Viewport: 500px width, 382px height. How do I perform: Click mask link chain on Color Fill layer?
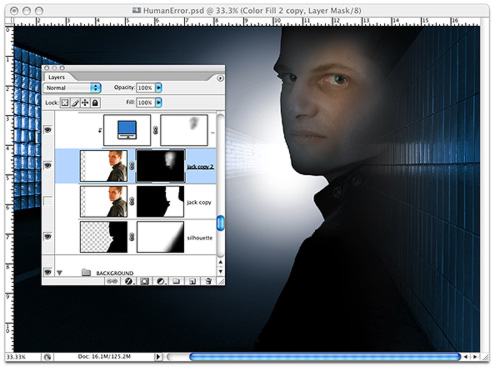155,131
